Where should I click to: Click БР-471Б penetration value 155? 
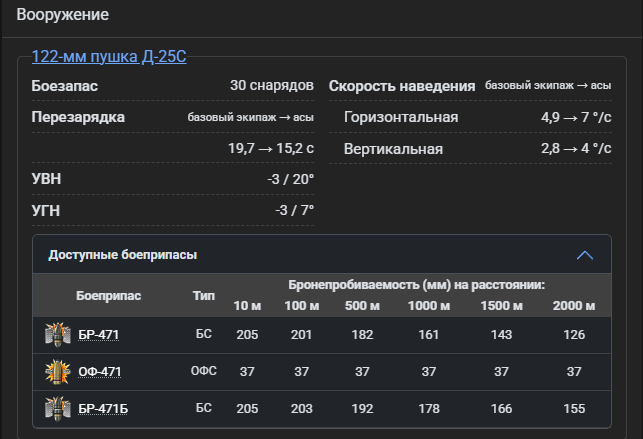[574, 409]
